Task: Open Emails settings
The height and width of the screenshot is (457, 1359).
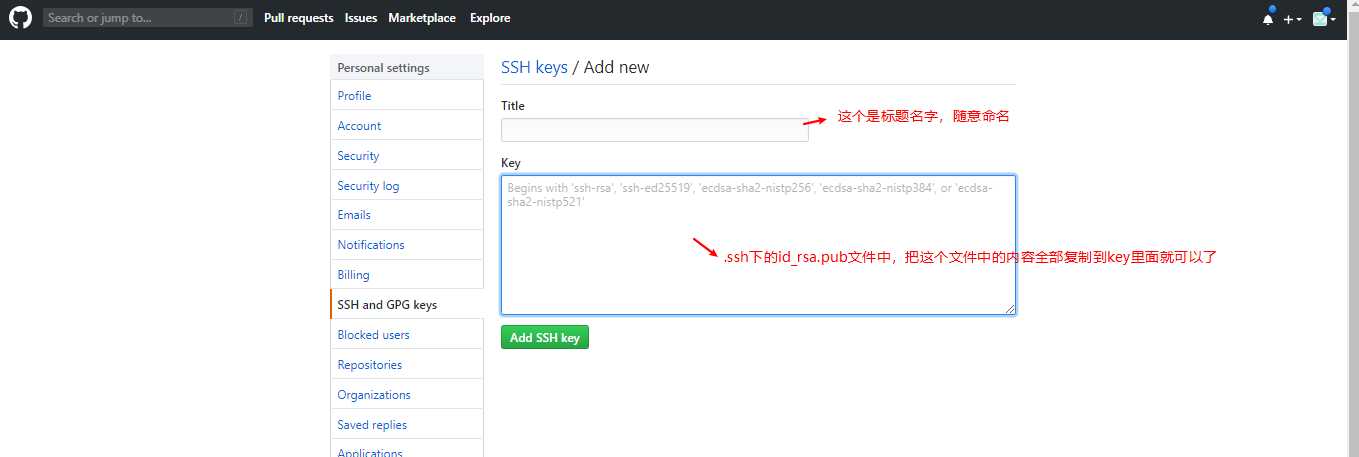Action: click(407, 215)
